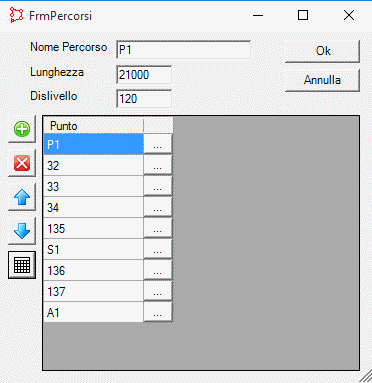Open the ellipsis button for point P1
Screen dimensions: 372x383
(x=158, y=144)
